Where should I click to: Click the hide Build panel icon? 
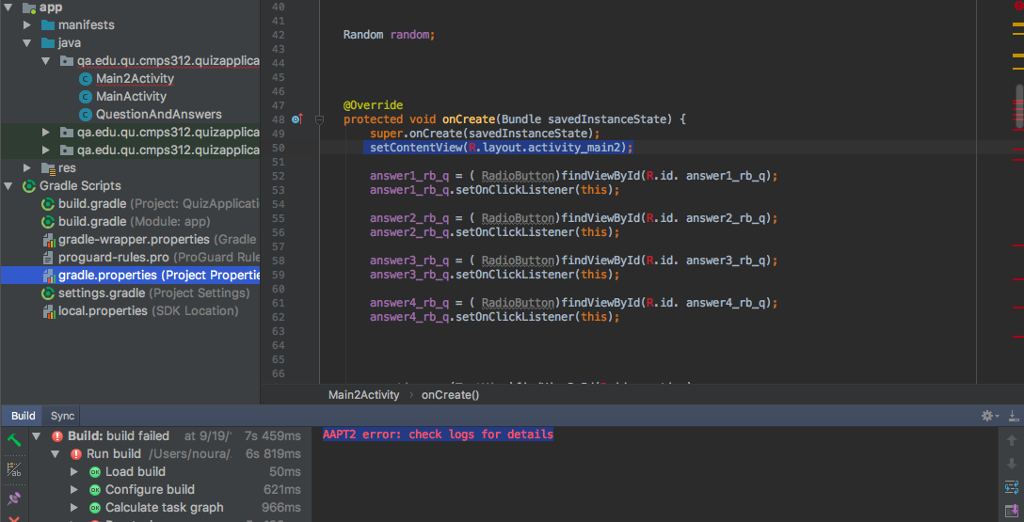pos(1013,416)
